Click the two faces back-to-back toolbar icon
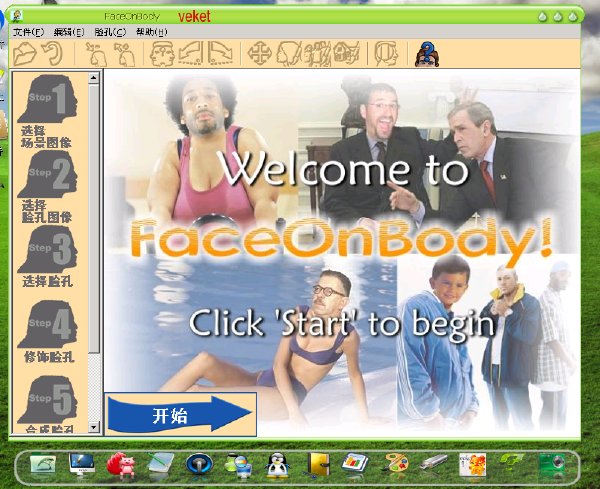 pos(162,54)
